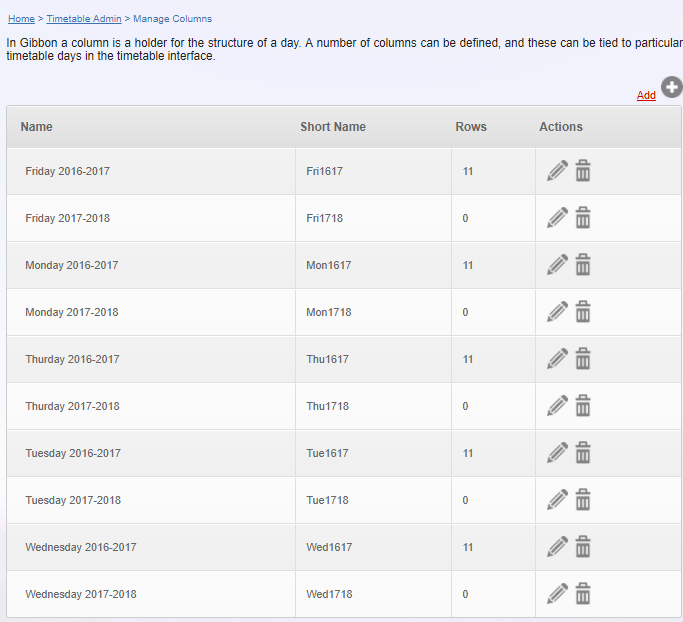Edit the Thurday 2017-2018 column
This screenshot has width=683, height=622.
point(557,406)
